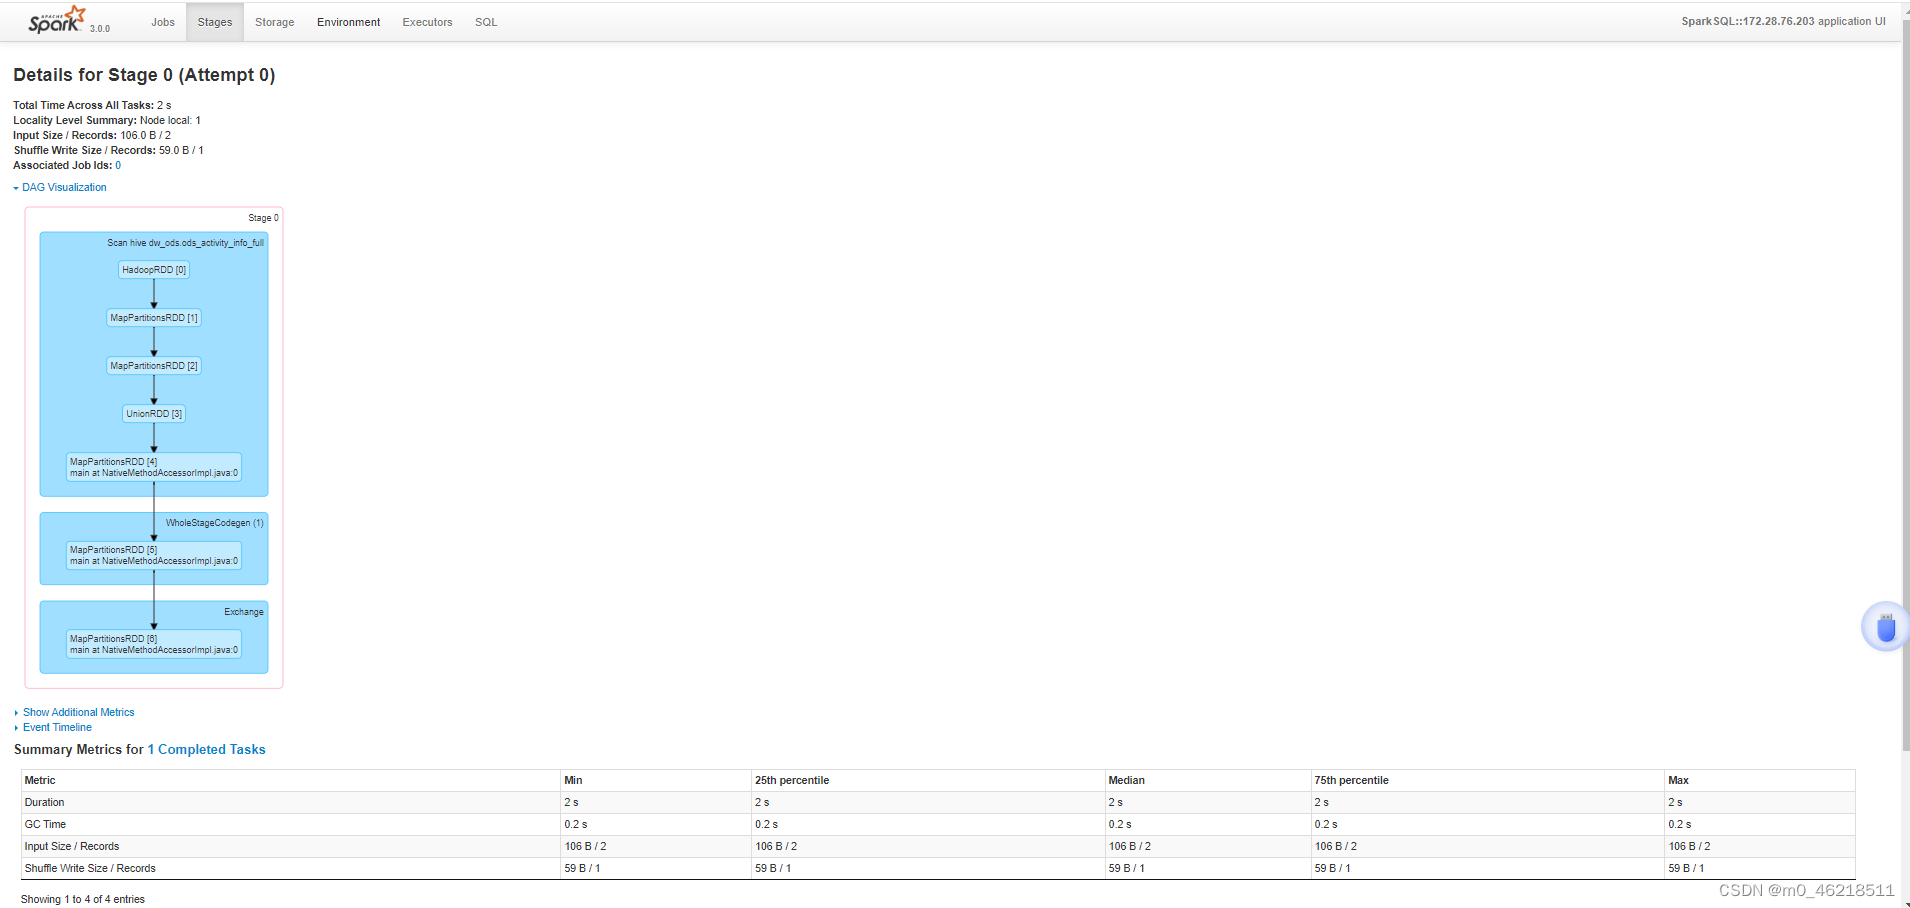Click the MapPartitionsRDD [2] node
This screenshot has height=908, width=1910.
pos(154,366)
